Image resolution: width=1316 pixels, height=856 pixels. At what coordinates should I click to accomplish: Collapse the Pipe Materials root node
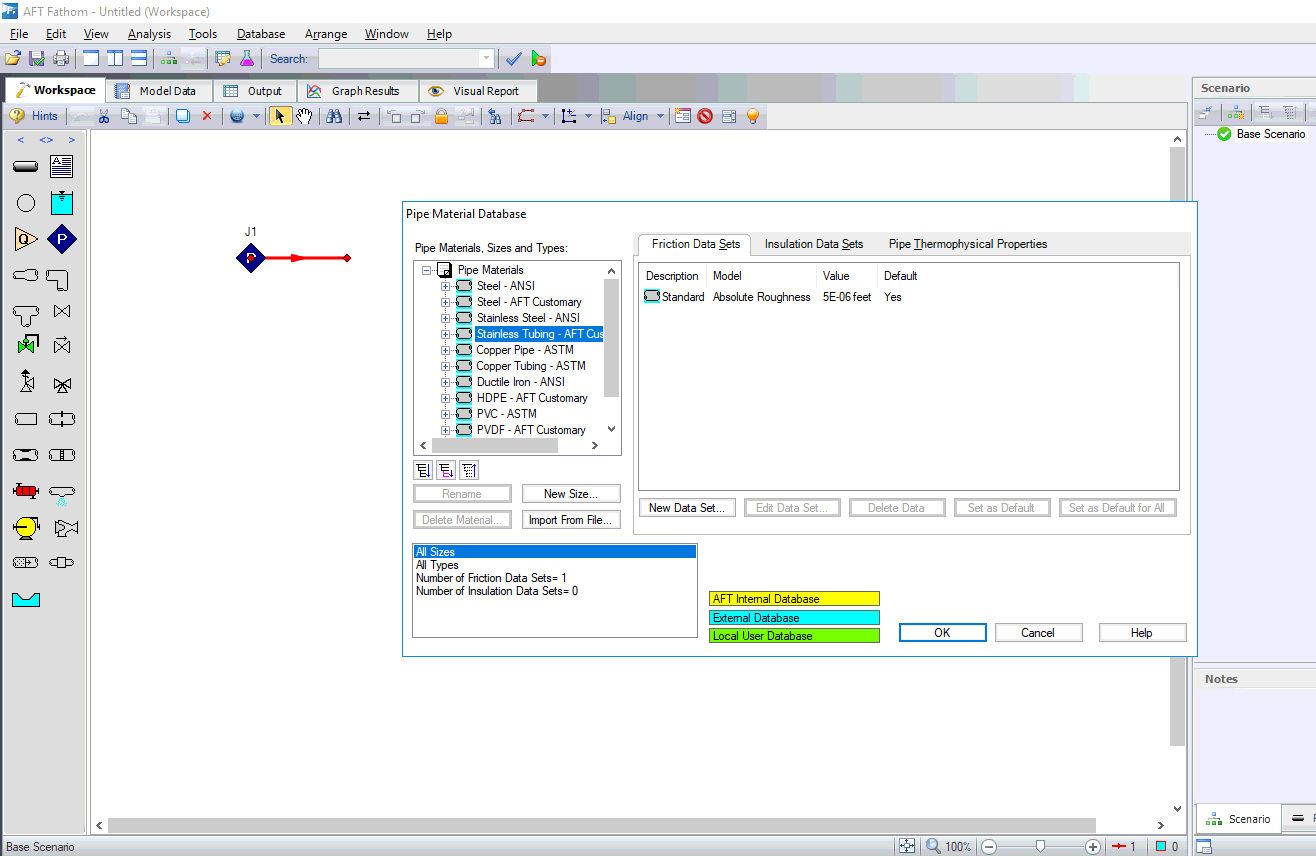coord(427,270)
